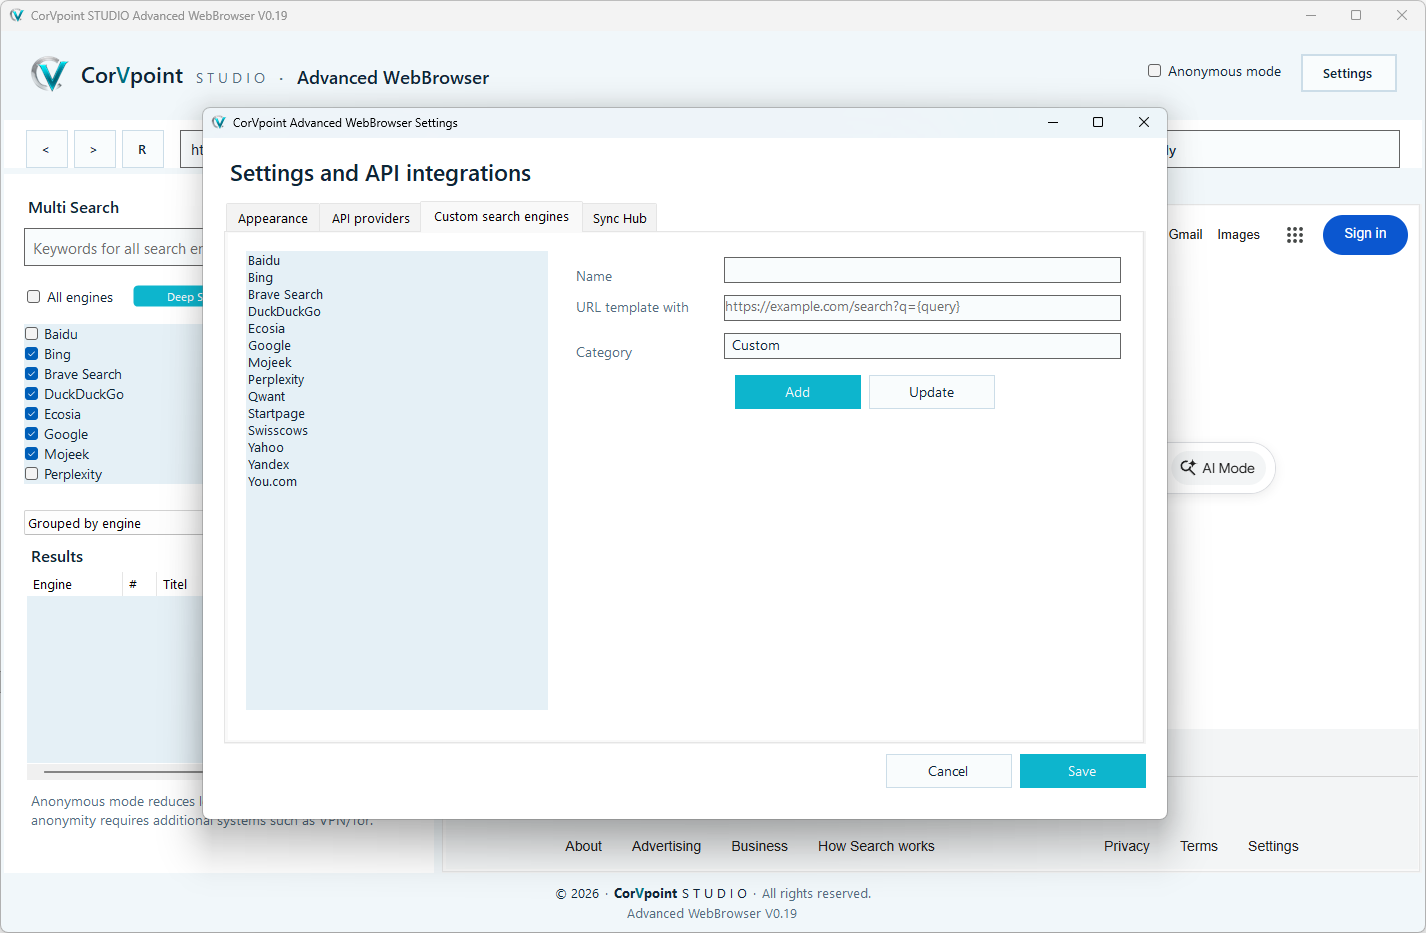This screenshot has height=933, width=1426.
Task: Open the Gmail link
Action: pyautogui.click(x=1185, y=234)
